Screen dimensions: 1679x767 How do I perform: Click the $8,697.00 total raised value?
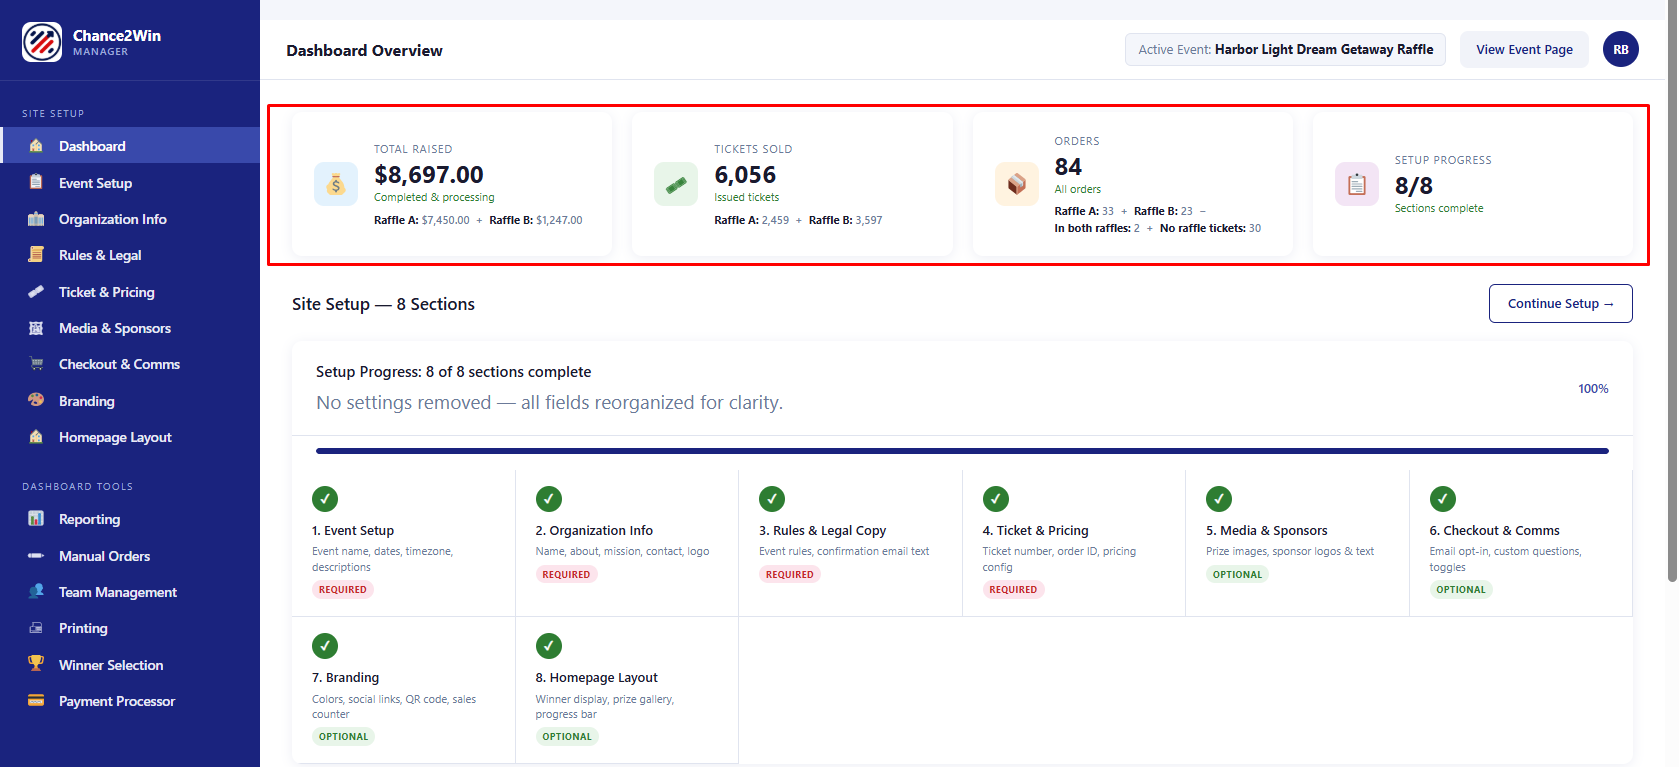[429, 175]
